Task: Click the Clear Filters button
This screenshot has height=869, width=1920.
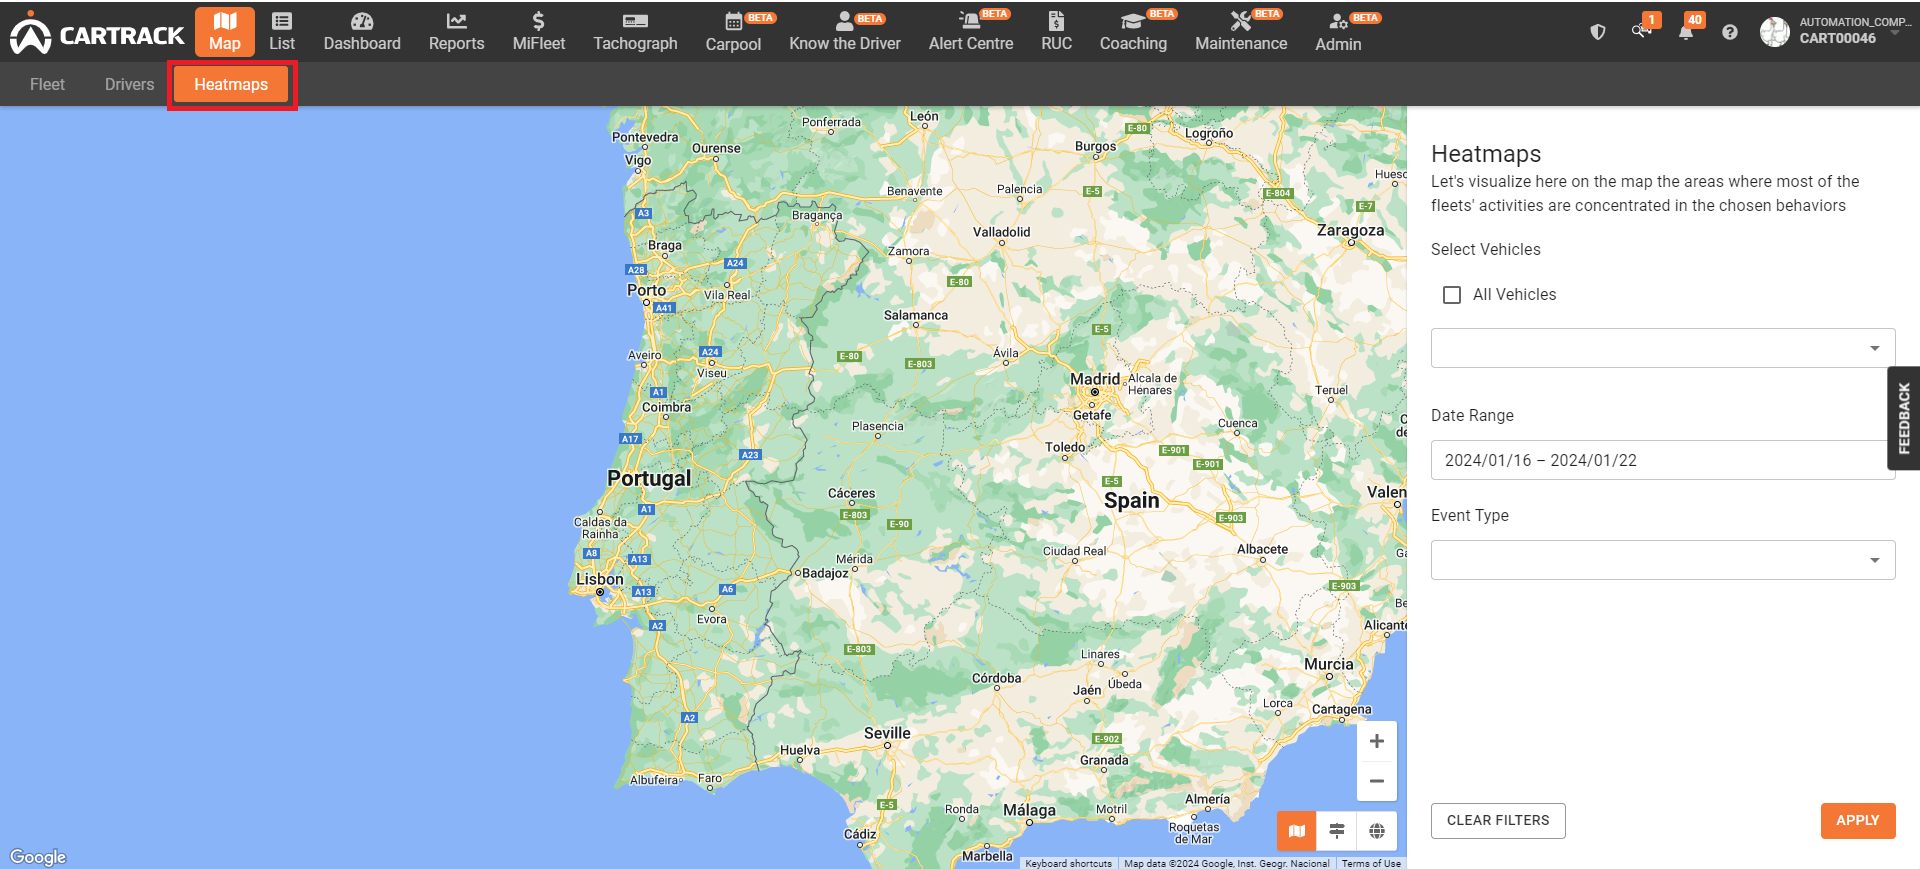Action: tap(1498, 821)
